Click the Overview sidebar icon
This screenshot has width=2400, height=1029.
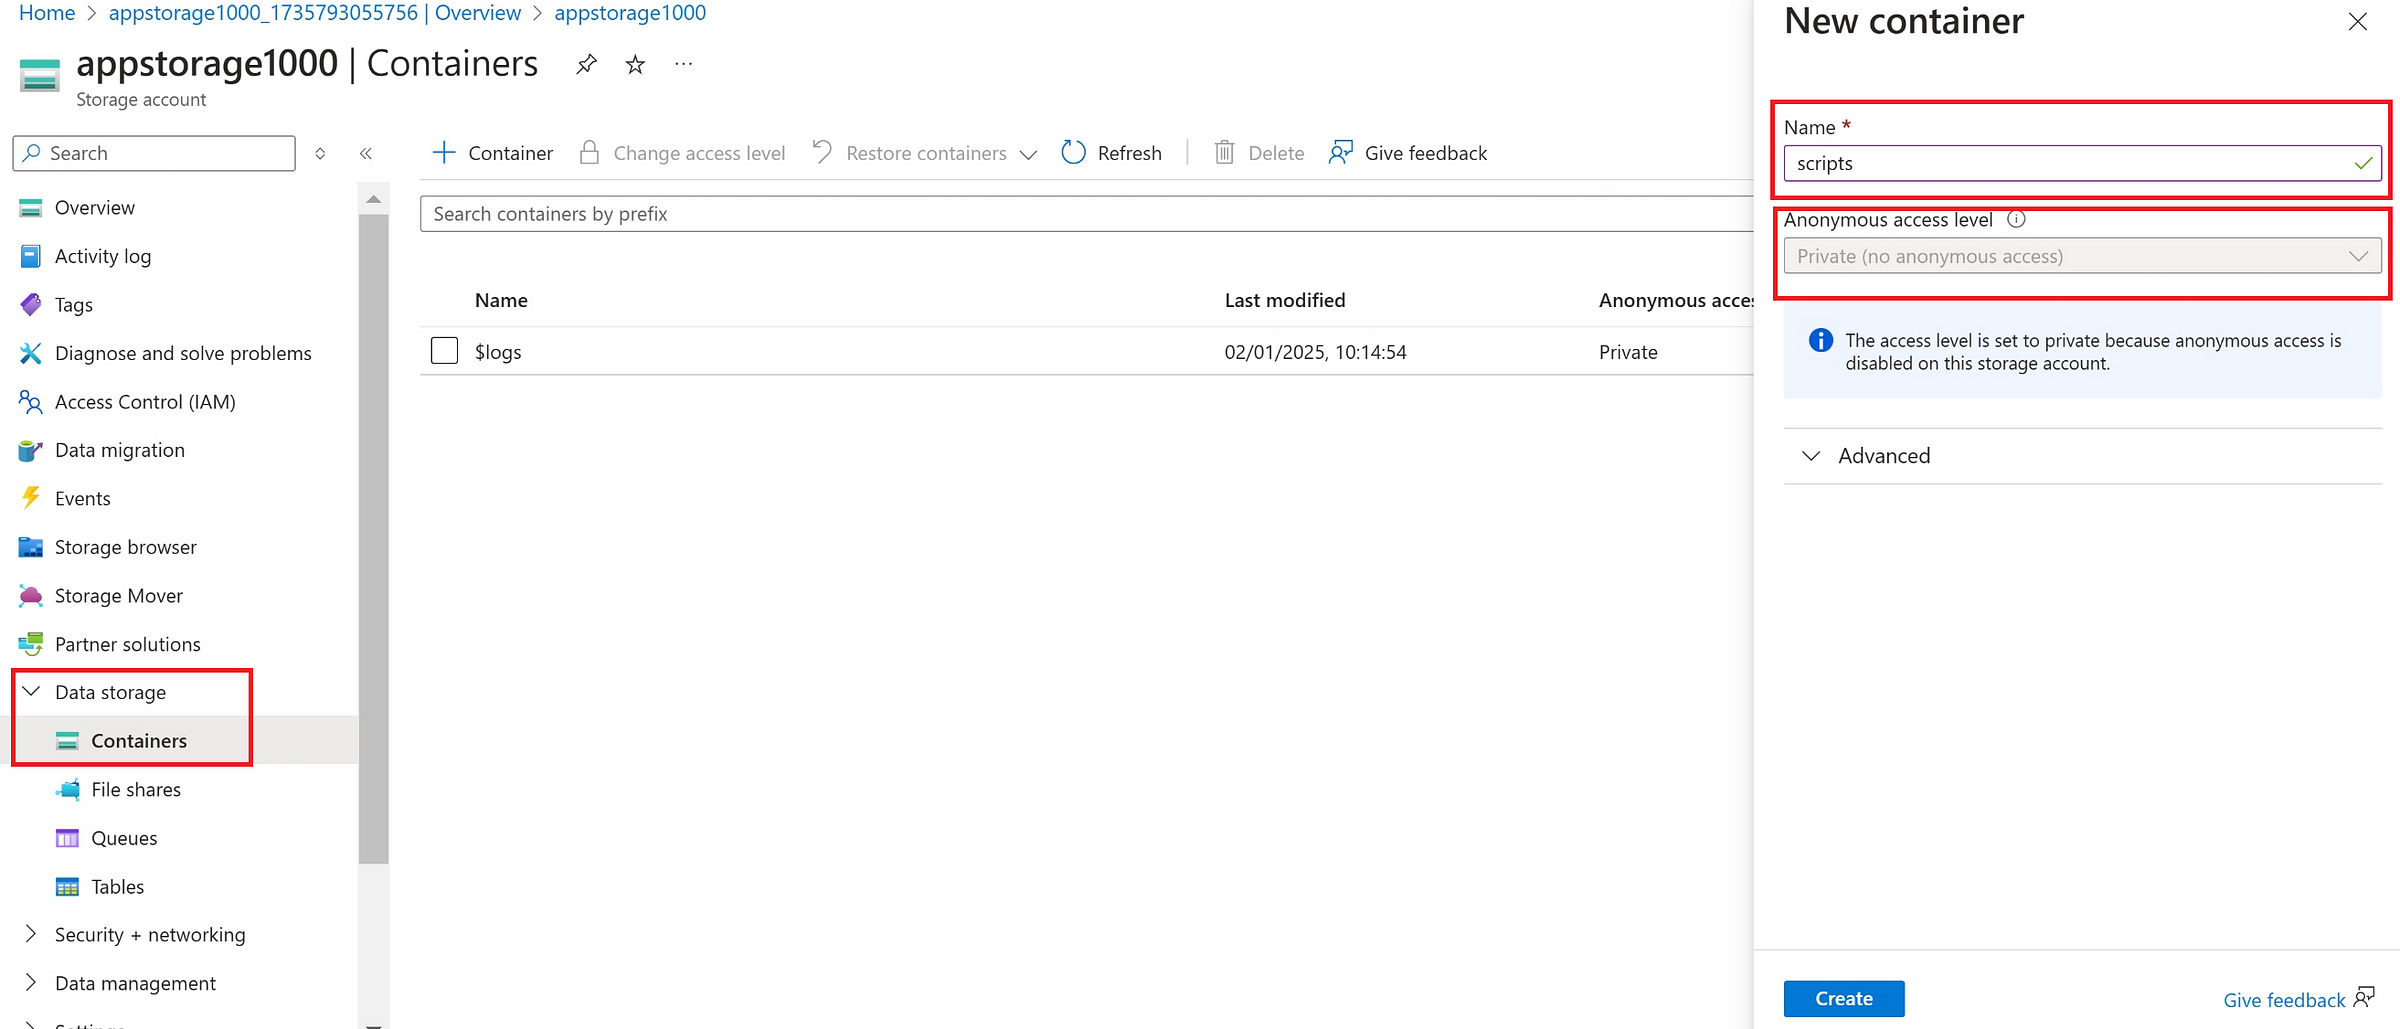tap(31, 208)
